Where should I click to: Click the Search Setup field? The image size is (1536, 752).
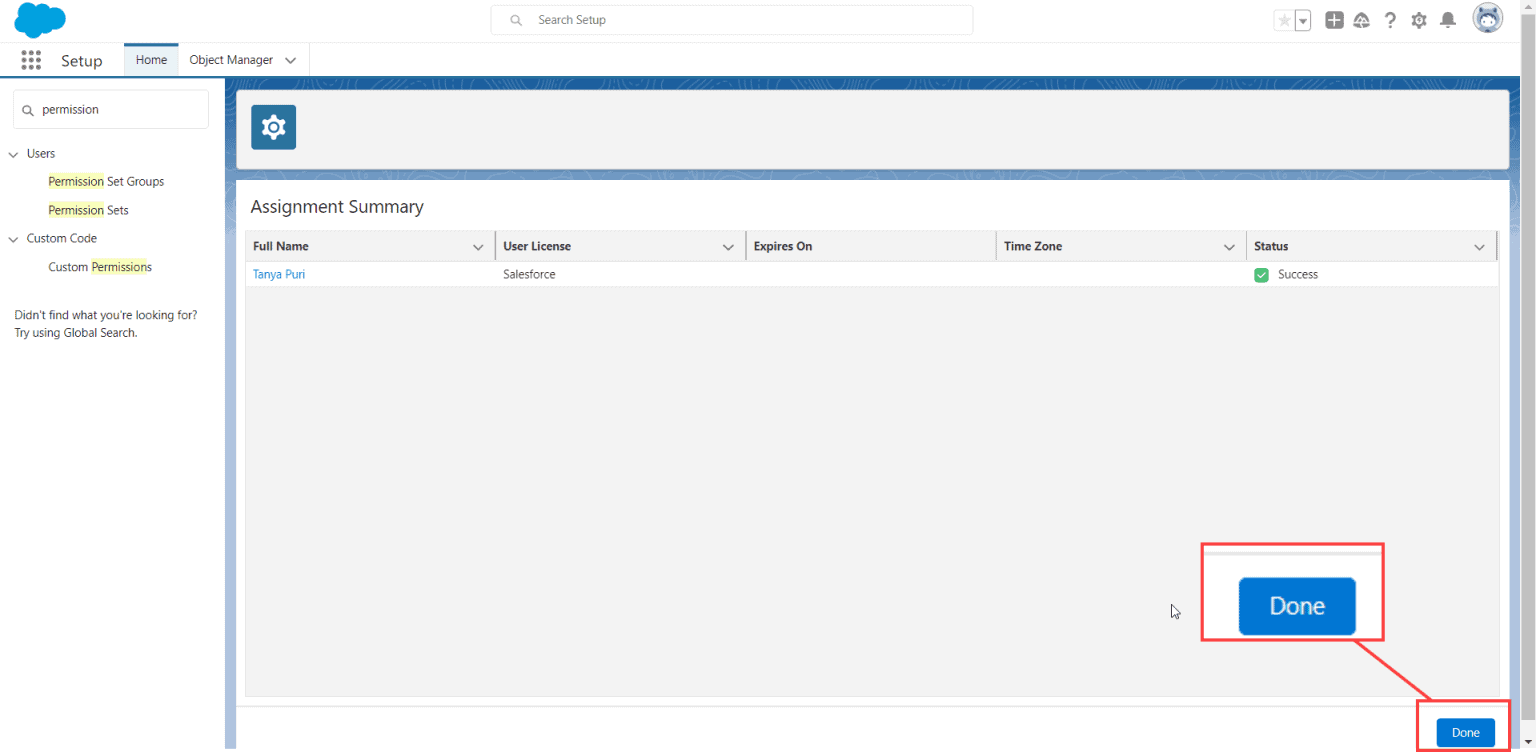[731, 20]
